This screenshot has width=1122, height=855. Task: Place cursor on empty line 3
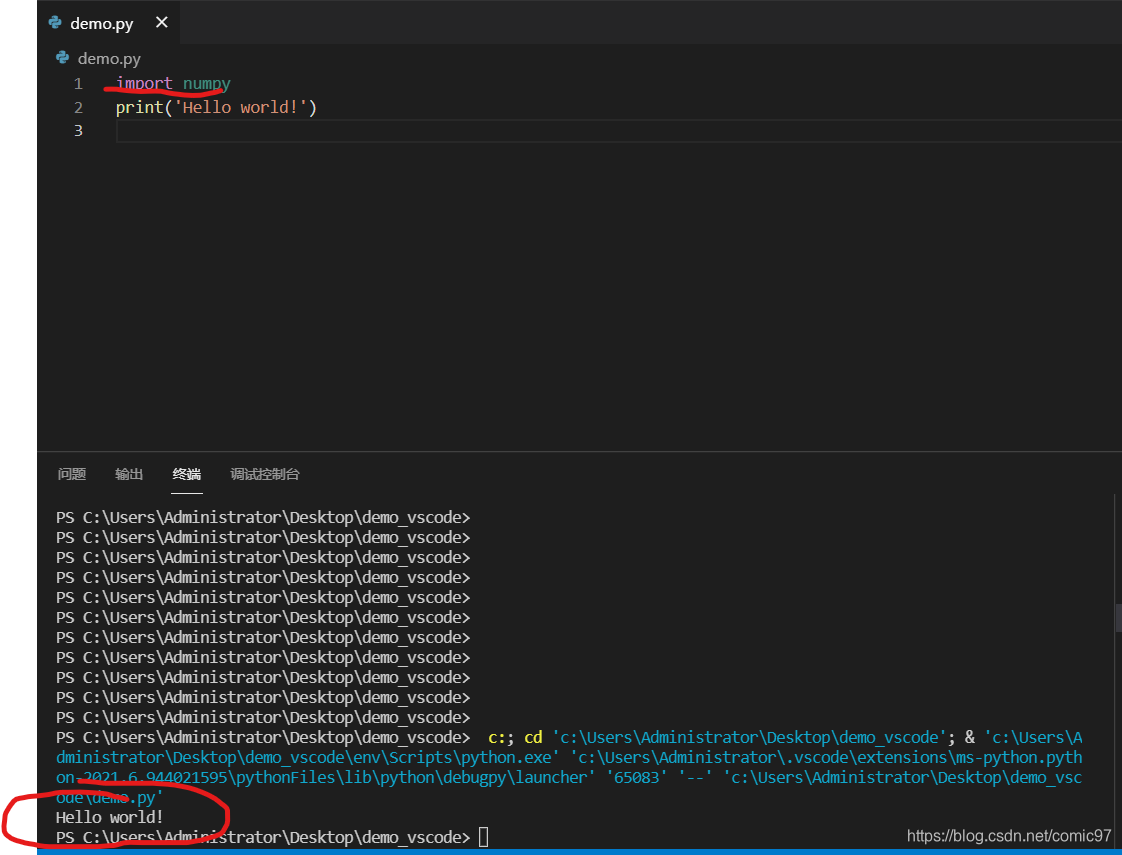pyautogui.click(x=618, y=131)
